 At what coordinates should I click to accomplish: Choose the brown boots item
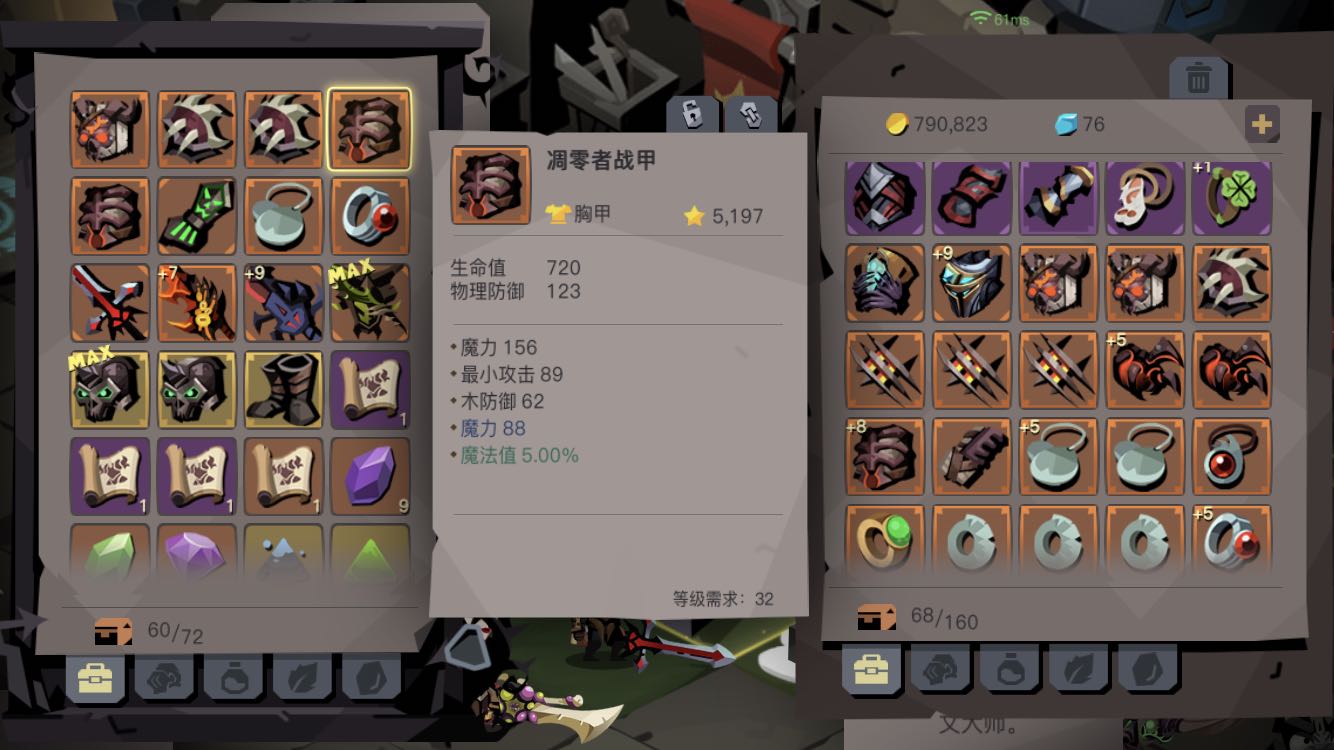coord(283,389)
